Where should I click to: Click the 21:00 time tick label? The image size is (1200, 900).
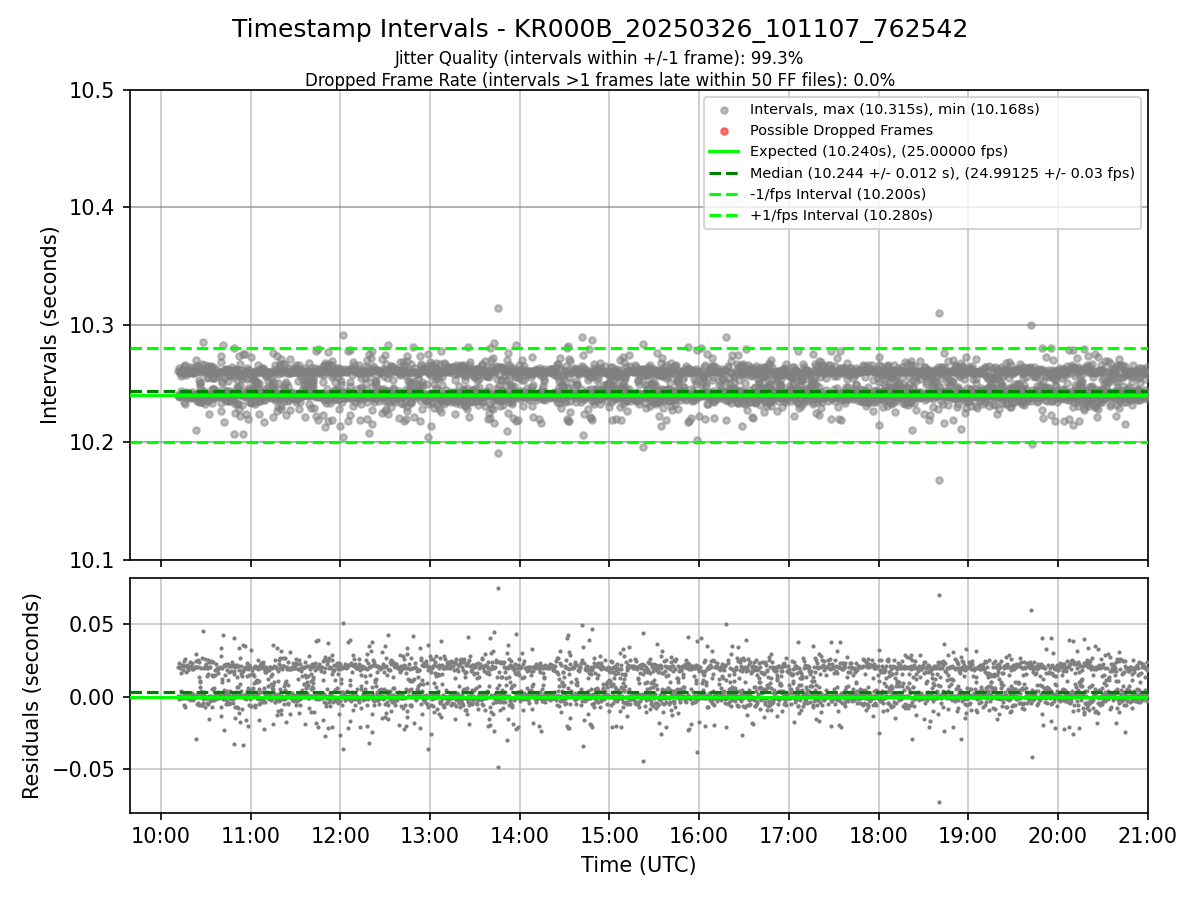click(1148, 834)
